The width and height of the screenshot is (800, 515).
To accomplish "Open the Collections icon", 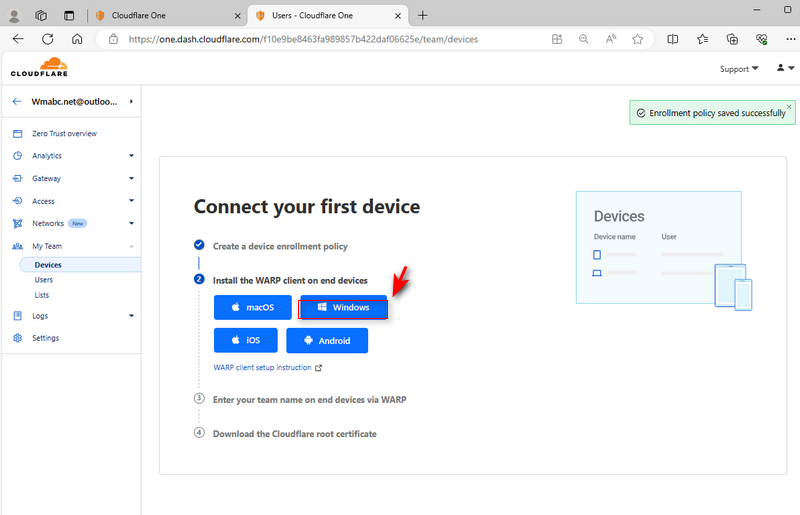I will (x=732, y=39).
